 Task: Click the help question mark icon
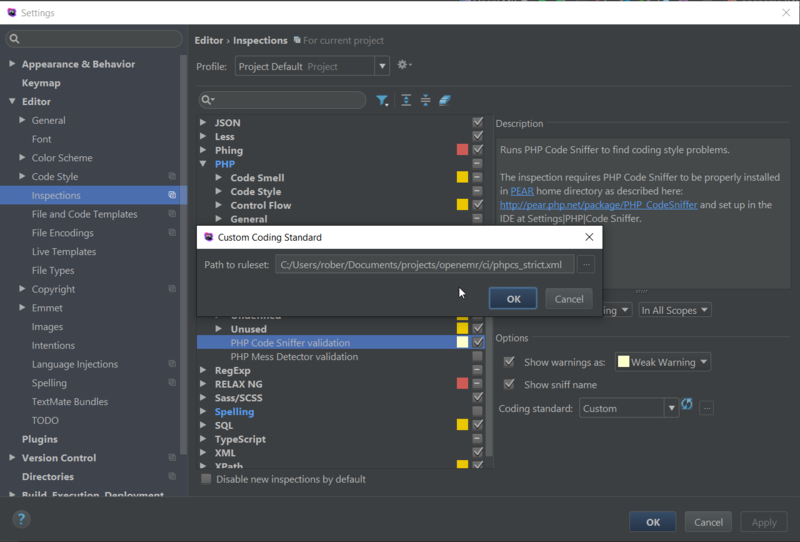(x=21, y=519)
